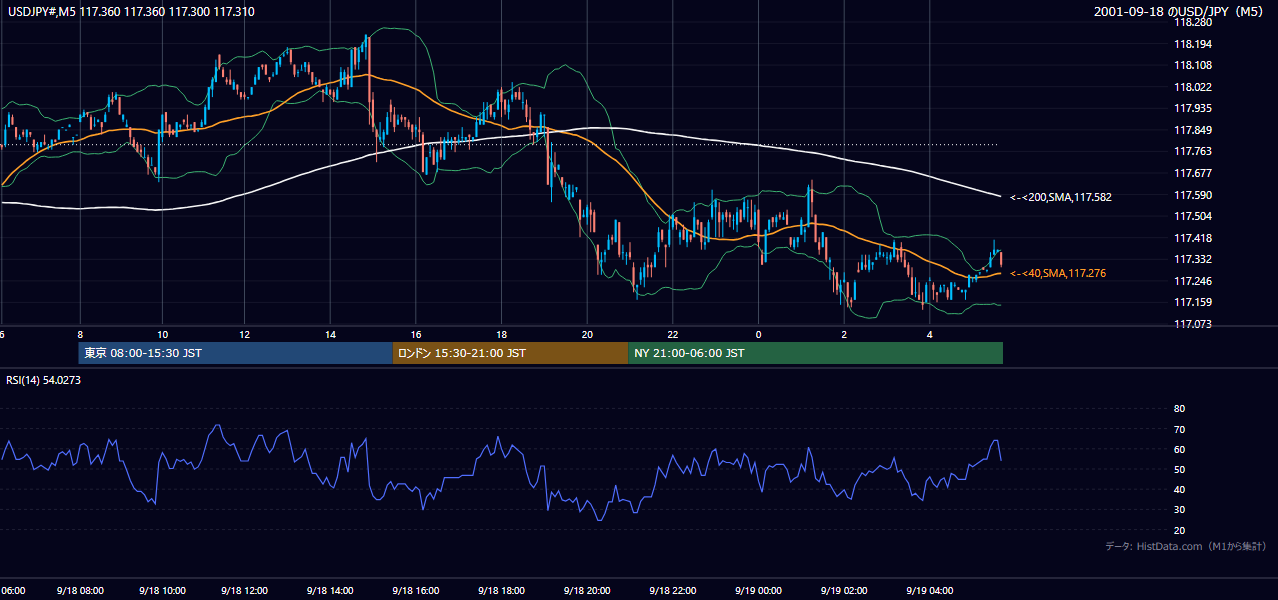Click hour marker 14 under the price chart
1278x600 pixels.
tap(329, 334)
